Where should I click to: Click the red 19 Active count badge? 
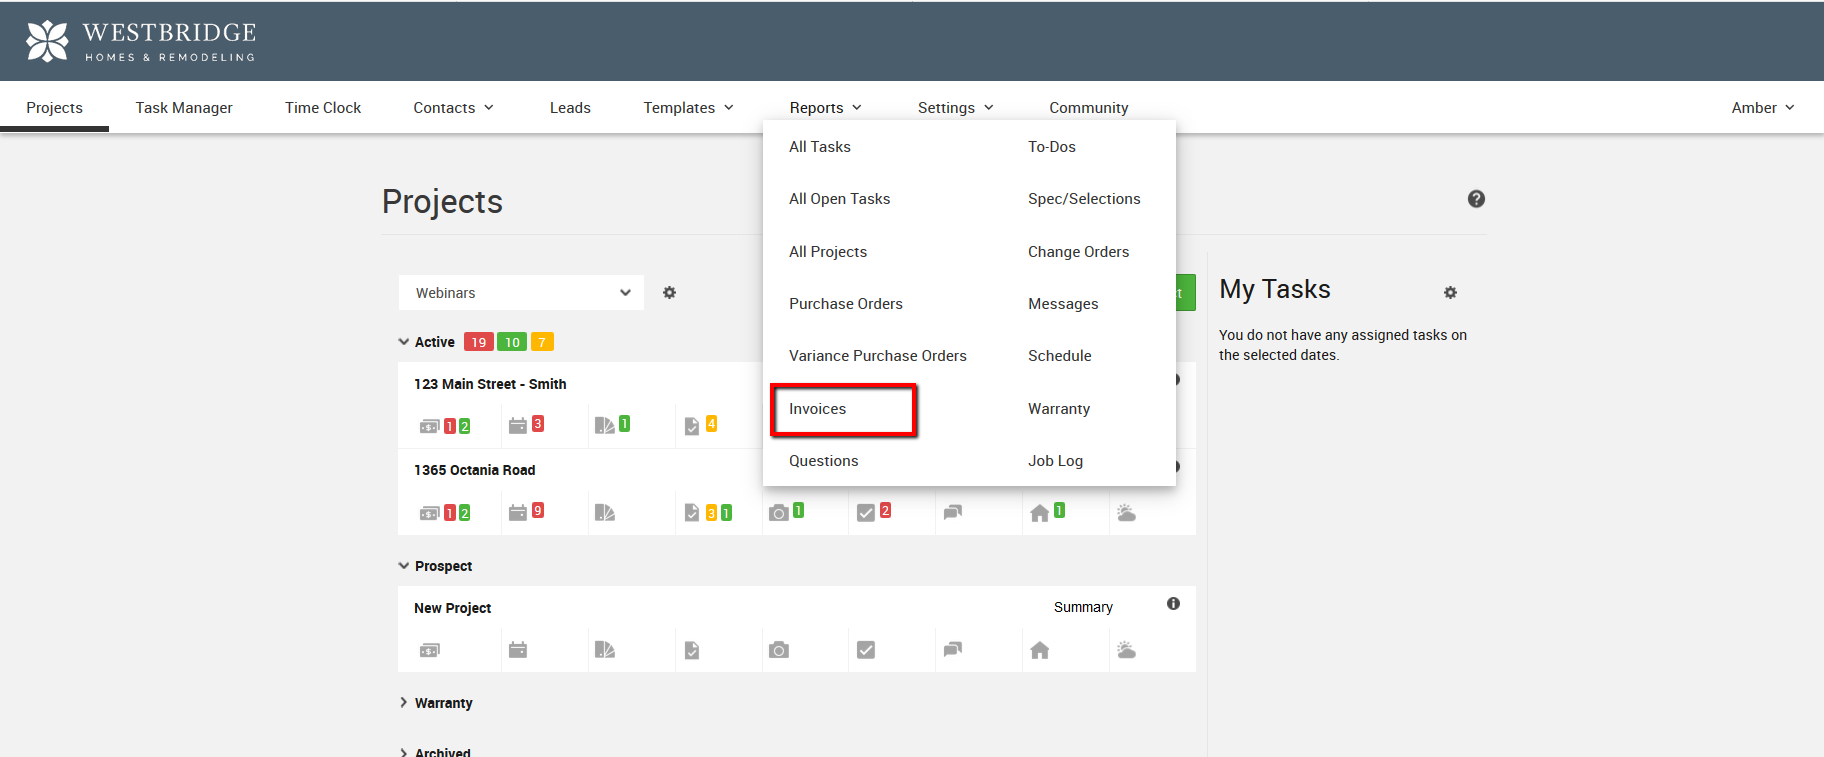click(478, 342)
